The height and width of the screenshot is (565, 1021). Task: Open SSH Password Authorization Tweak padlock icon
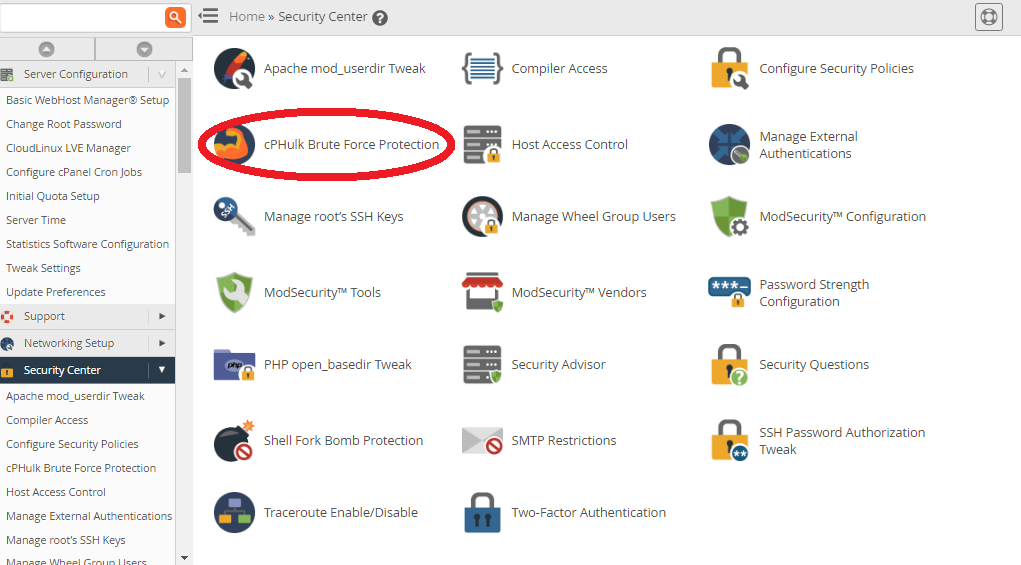point(729,441)
